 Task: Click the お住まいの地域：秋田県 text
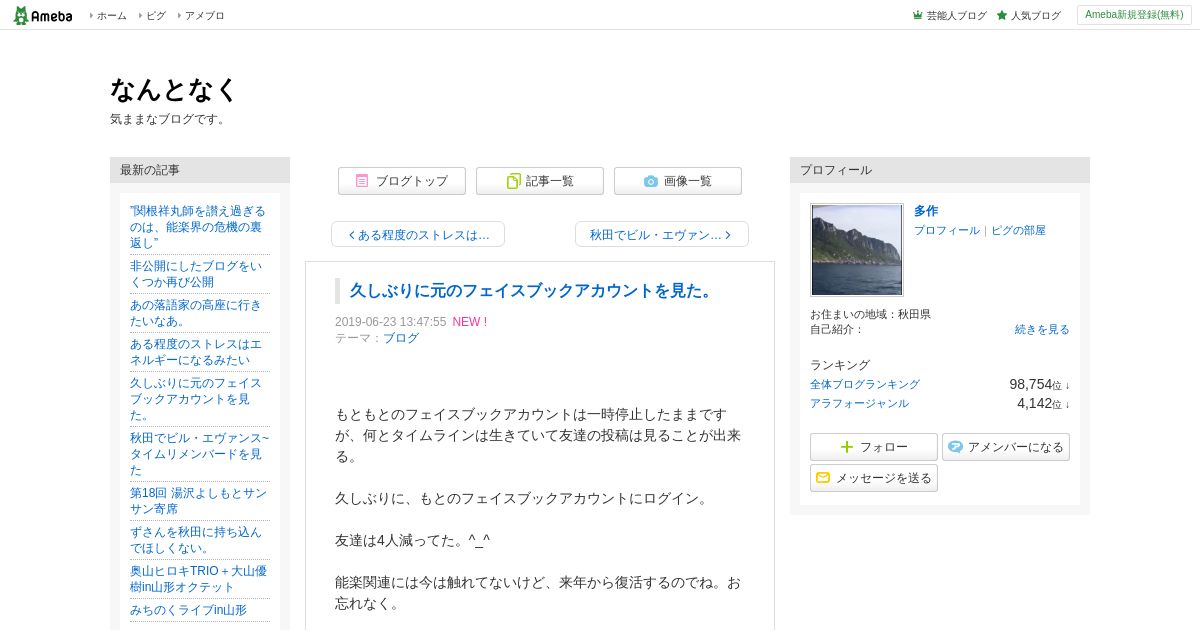[x=870, y=314]
